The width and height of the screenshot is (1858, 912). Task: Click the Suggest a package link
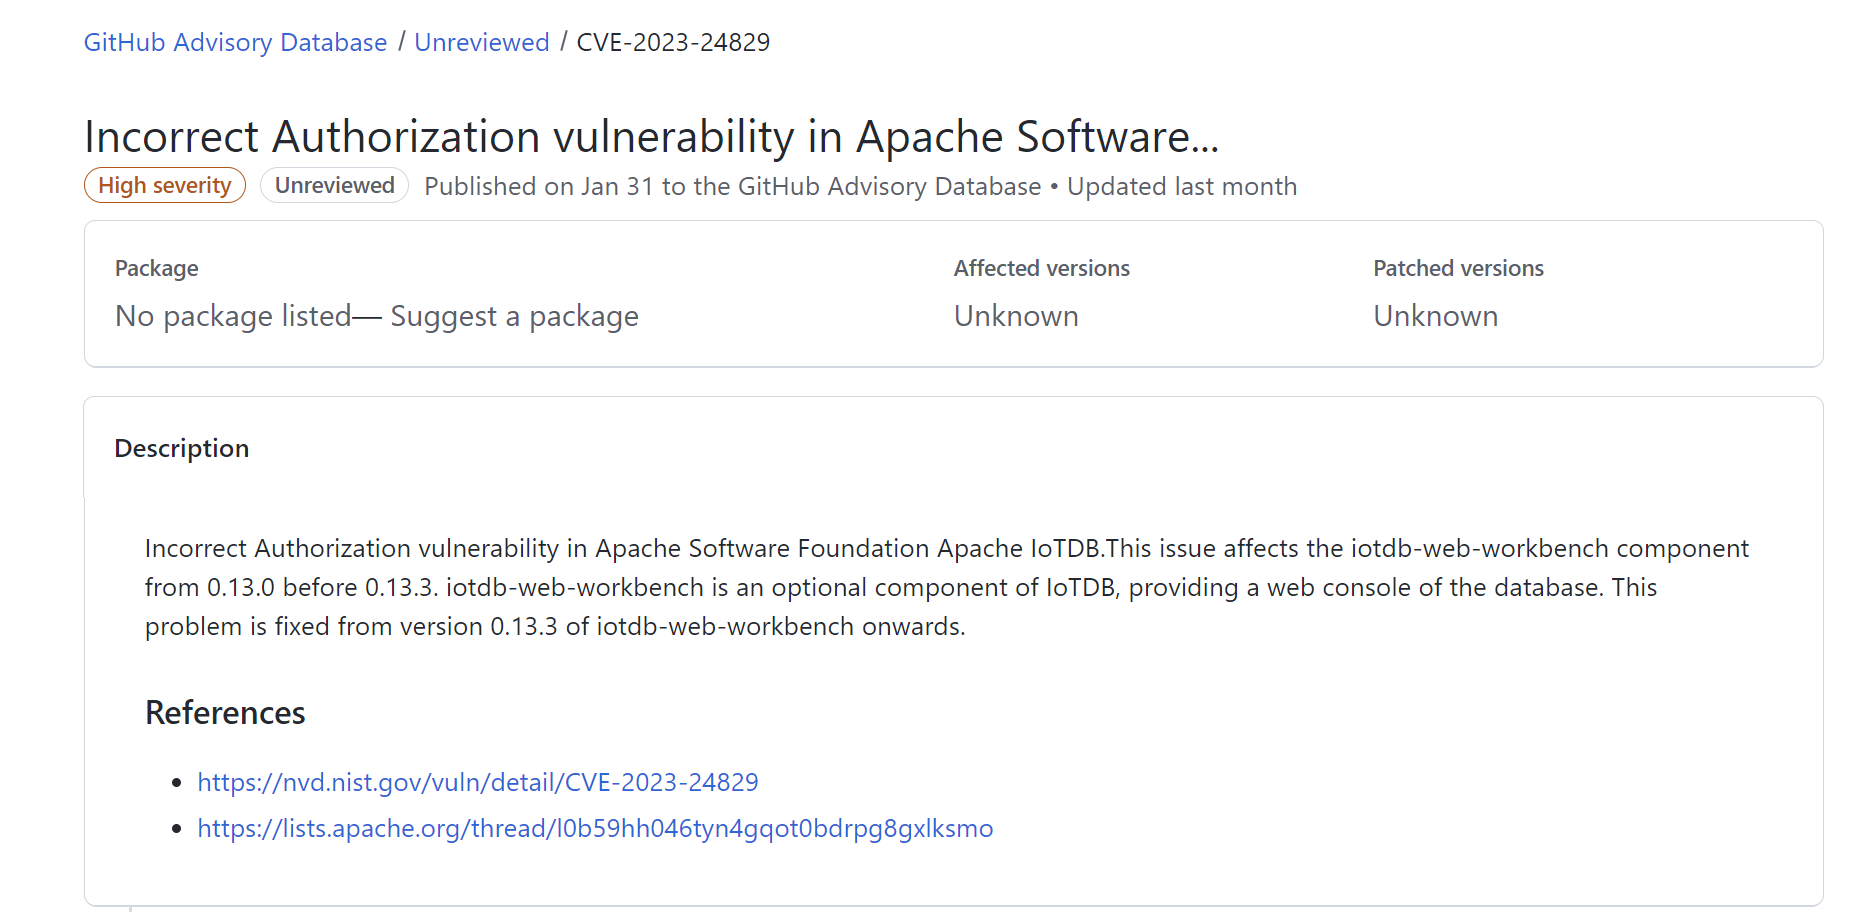pyautogui.click(x=514, y=316)
